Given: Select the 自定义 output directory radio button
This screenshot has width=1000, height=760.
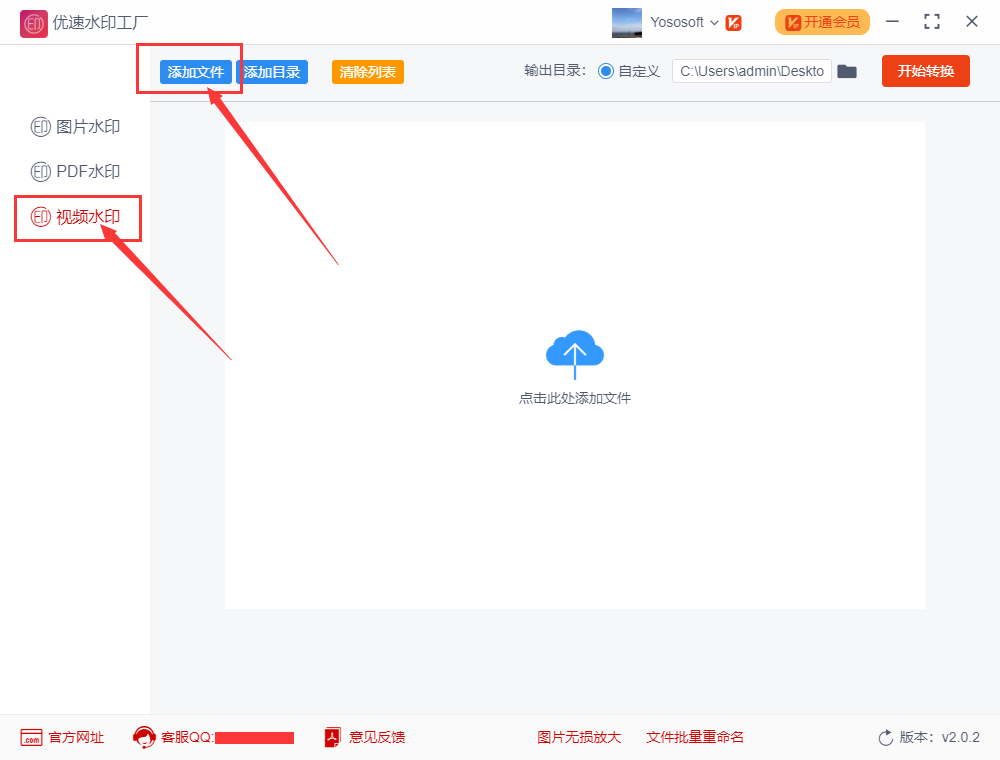Looking at the screenshot, I should [x=607, y=71].
